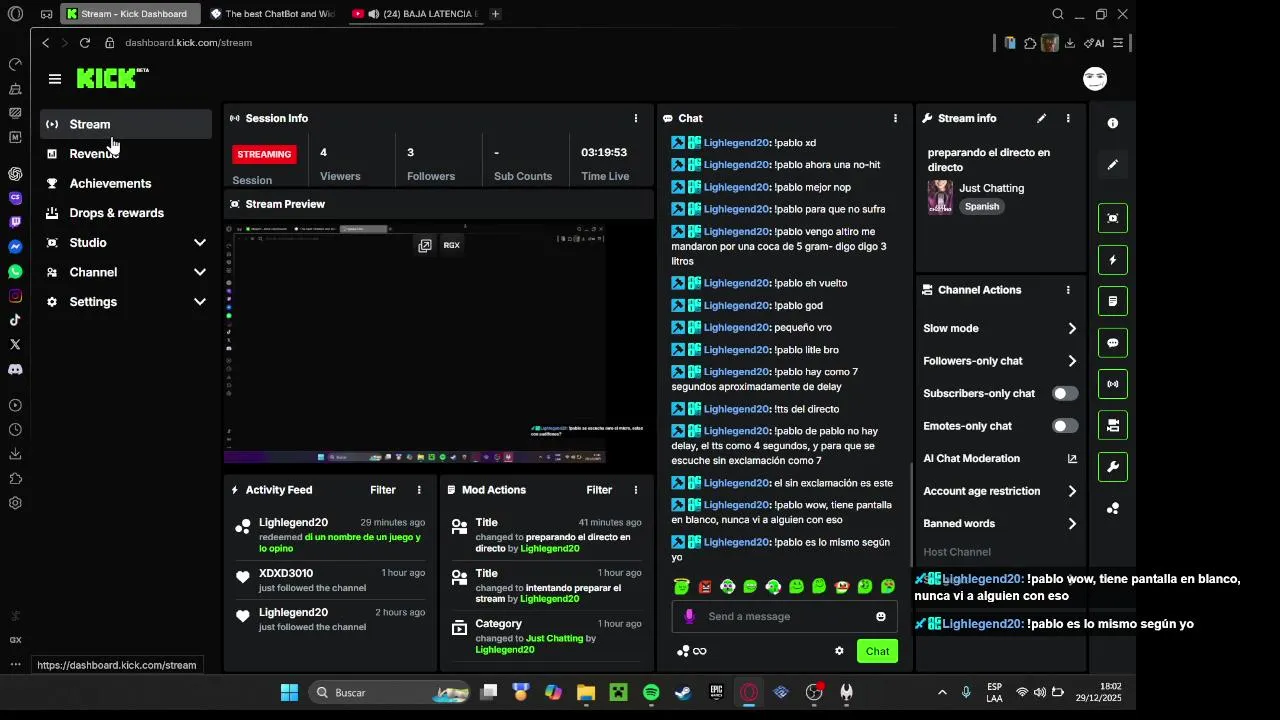Open Followers-only chat options
The image size is (1280, 720).
click(1000, 361)
